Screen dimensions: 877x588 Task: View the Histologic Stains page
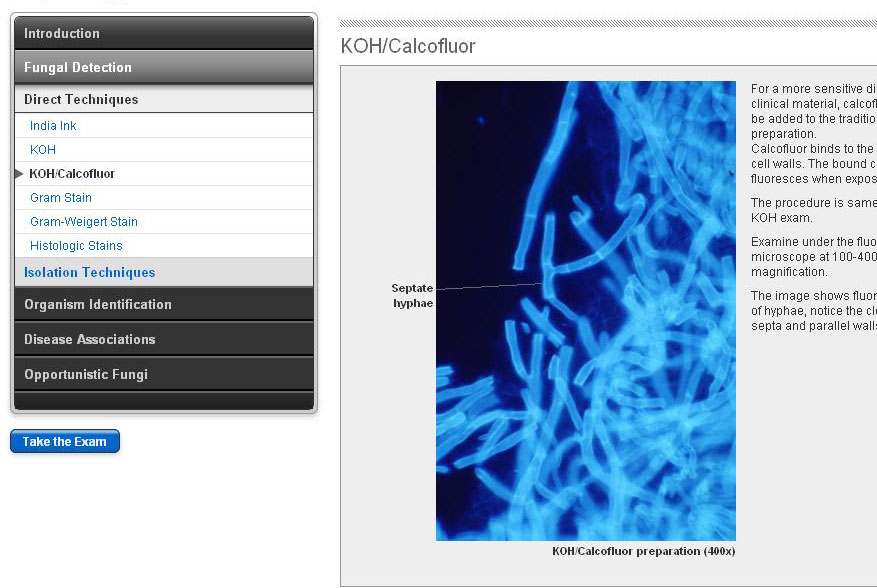click(x=76, y=246)
